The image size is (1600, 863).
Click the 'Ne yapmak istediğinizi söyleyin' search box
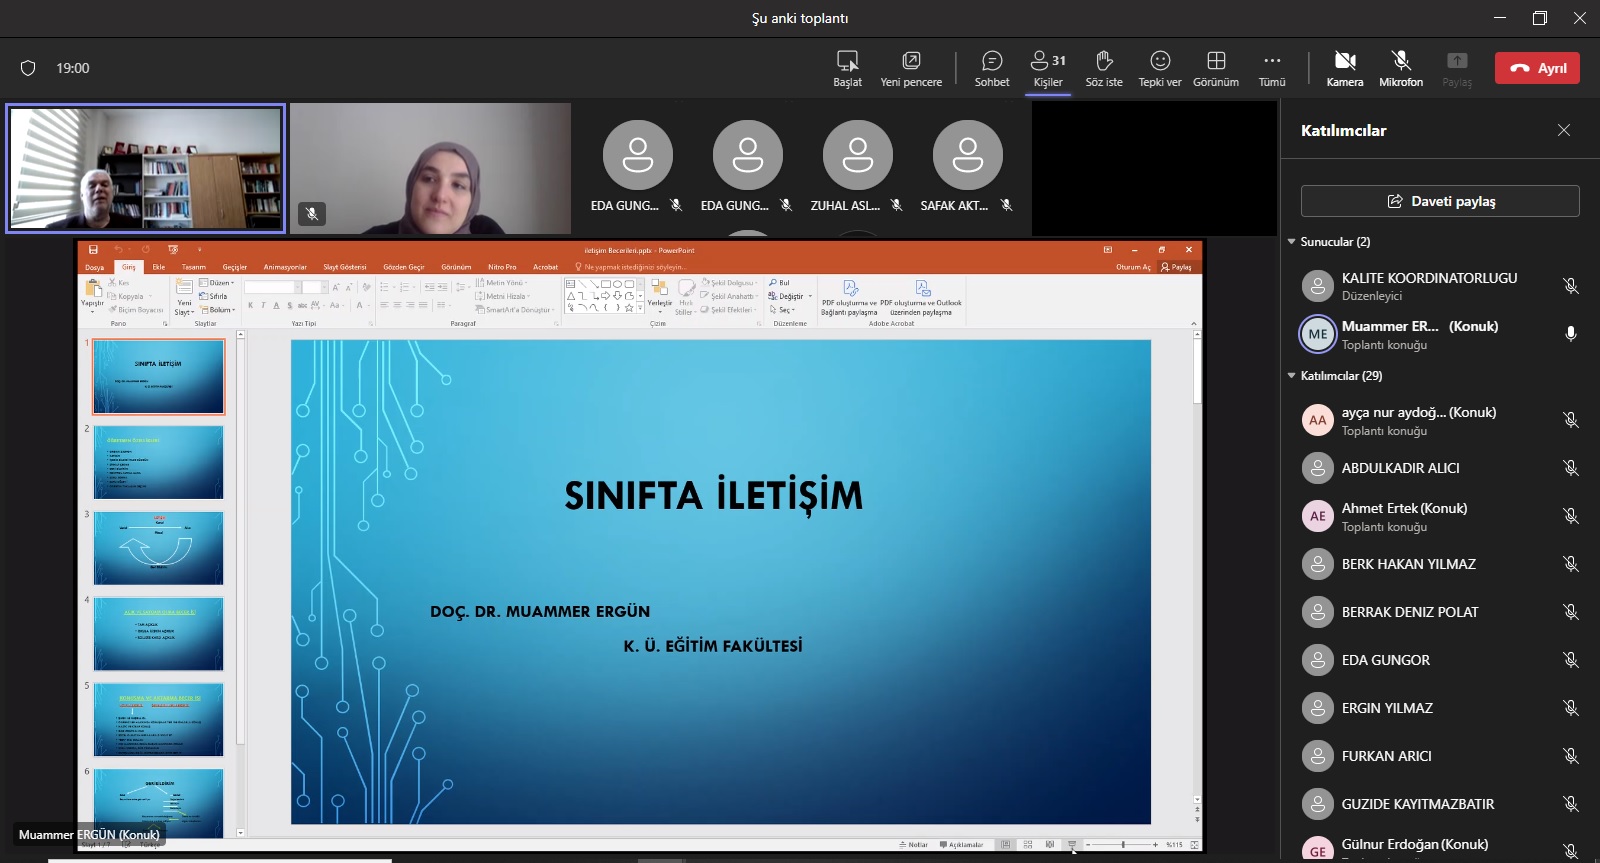[631, 267]
